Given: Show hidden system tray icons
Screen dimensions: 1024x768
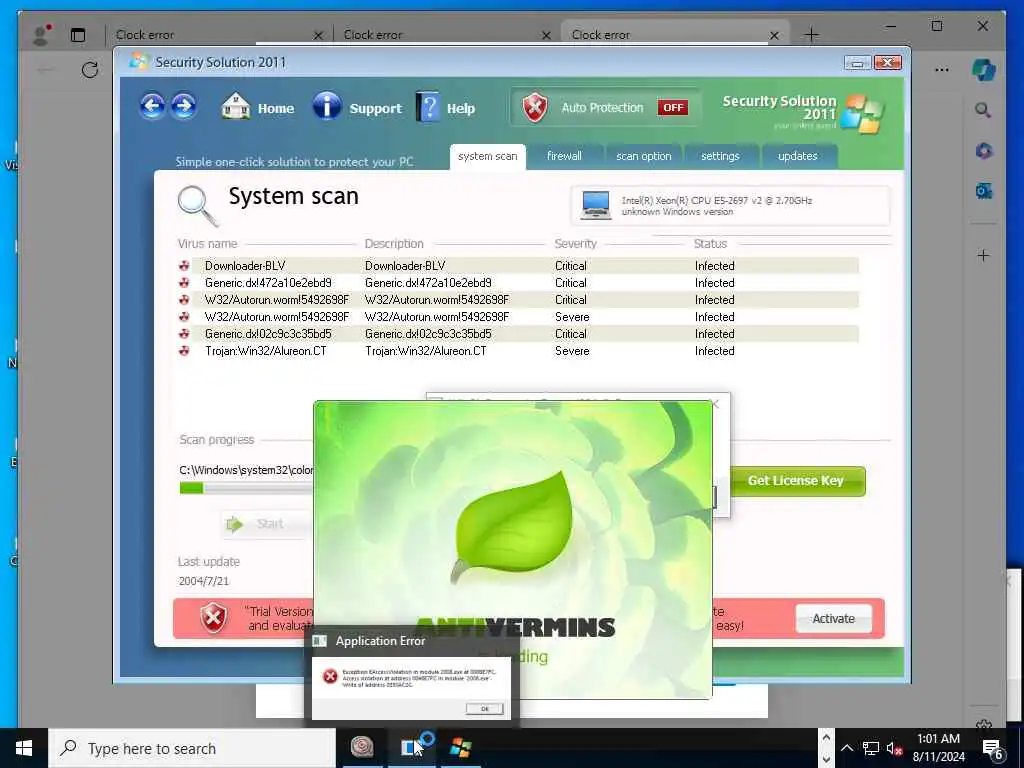Looking at the screenshot, I should coord(846,748).
